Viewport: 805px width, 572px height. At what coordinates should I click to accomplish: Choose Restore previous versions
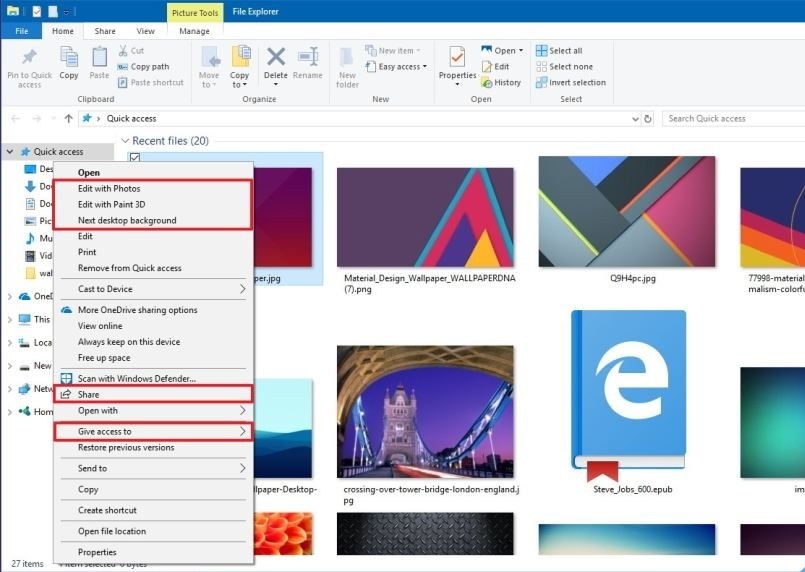click(x=154, y=448)
